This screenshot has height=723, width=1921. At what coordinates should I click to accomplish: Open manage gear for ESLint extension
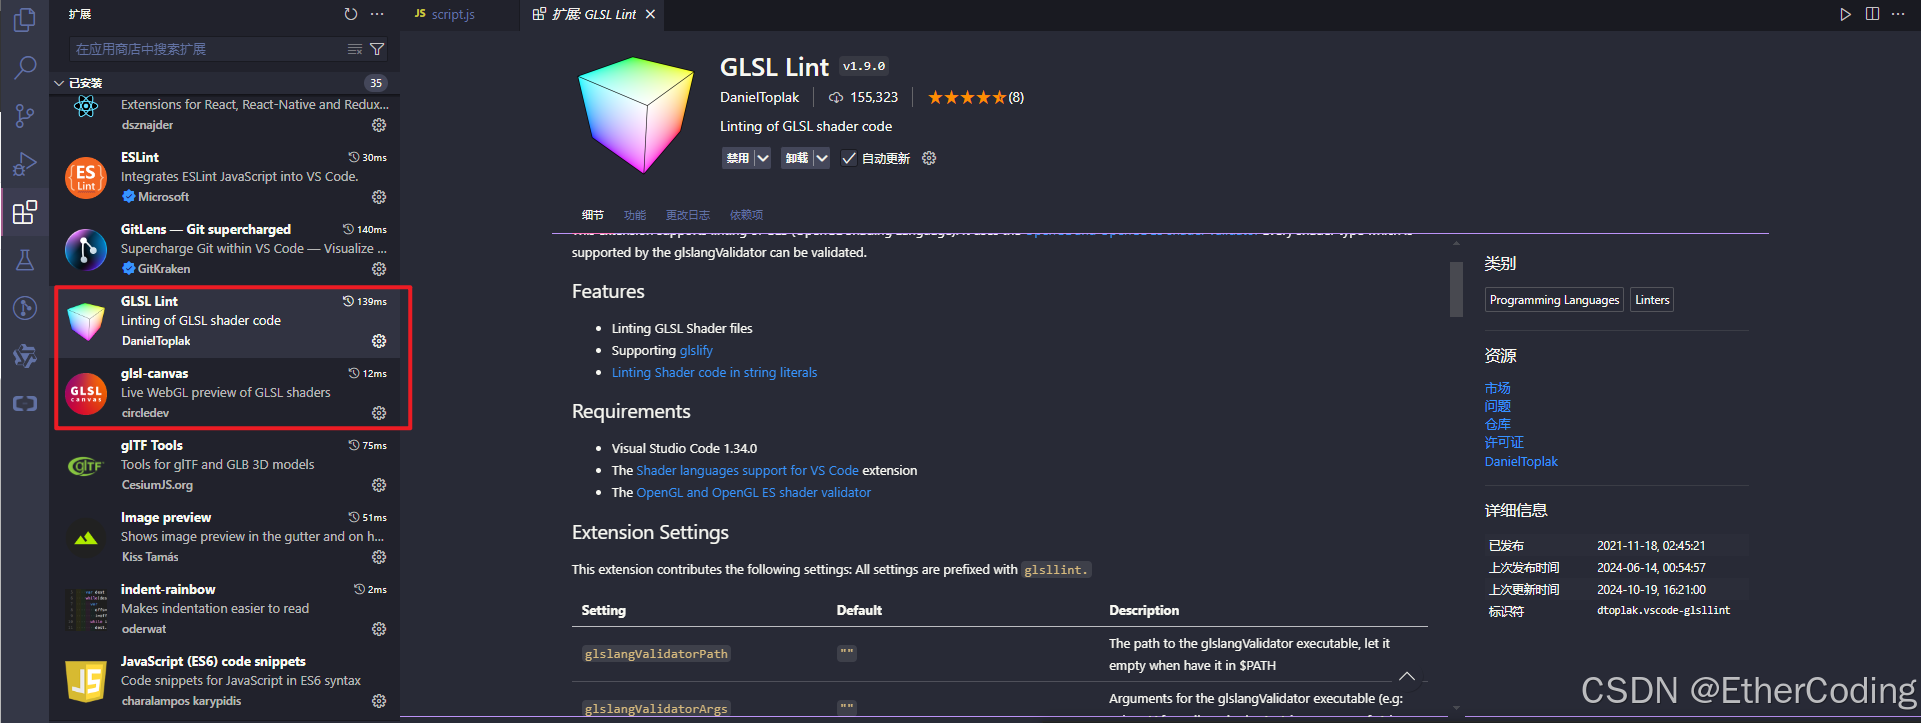point(379,197)
